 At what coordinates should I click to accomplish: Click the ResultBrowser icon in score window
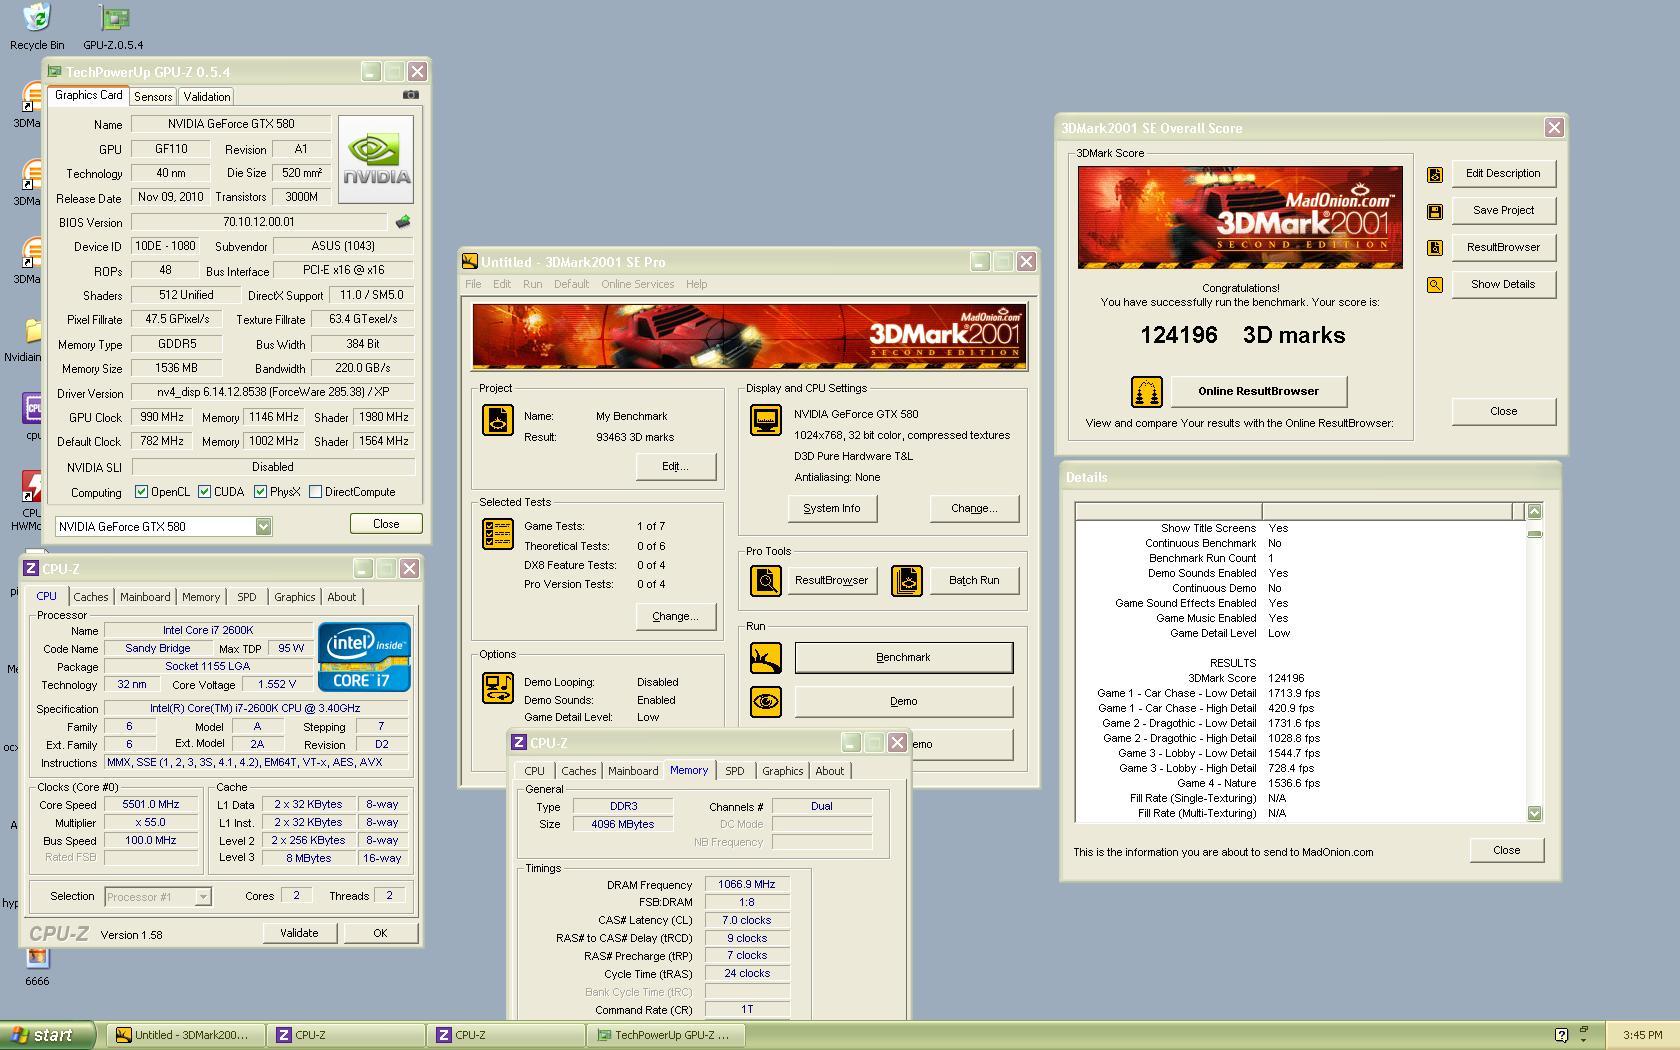coord(1435,248)
